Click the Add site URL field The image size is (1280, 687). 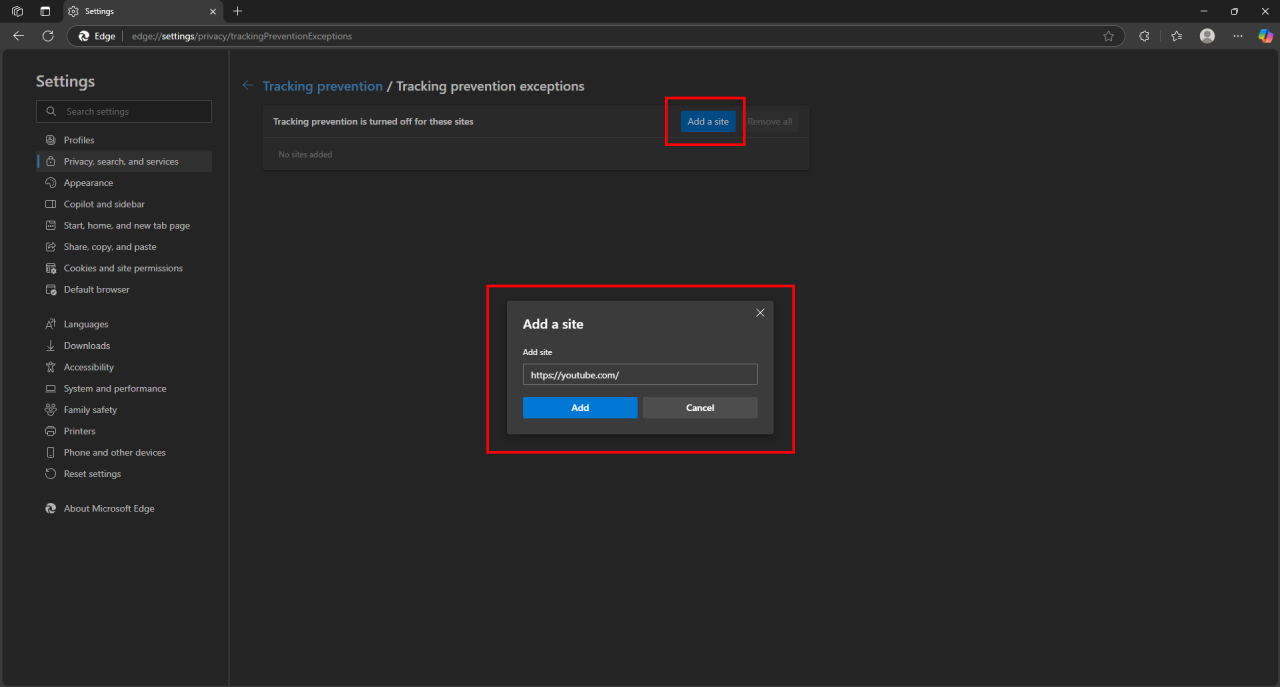(640, 374)
